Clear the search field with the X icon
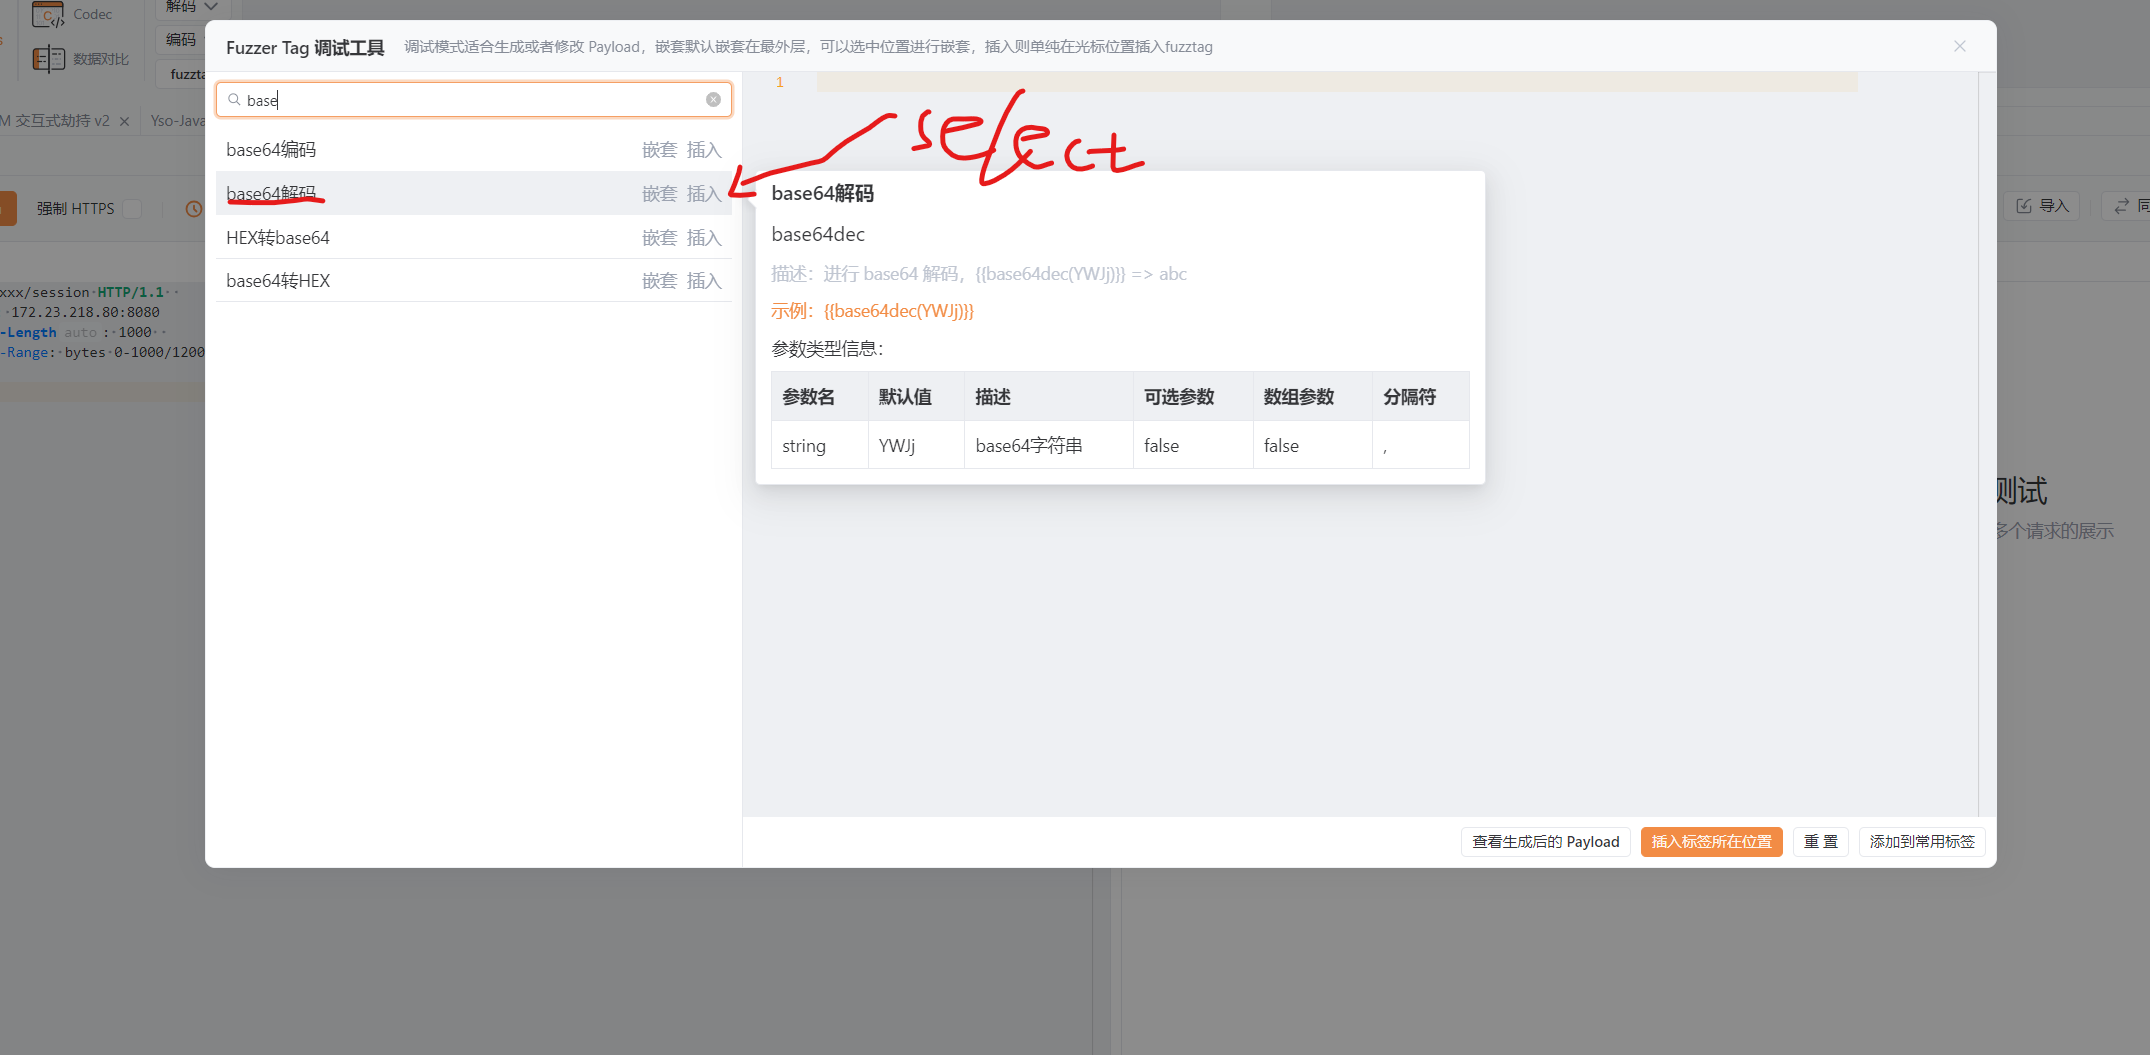This screenshot has width=2150, height=1055. click(713, 100)
